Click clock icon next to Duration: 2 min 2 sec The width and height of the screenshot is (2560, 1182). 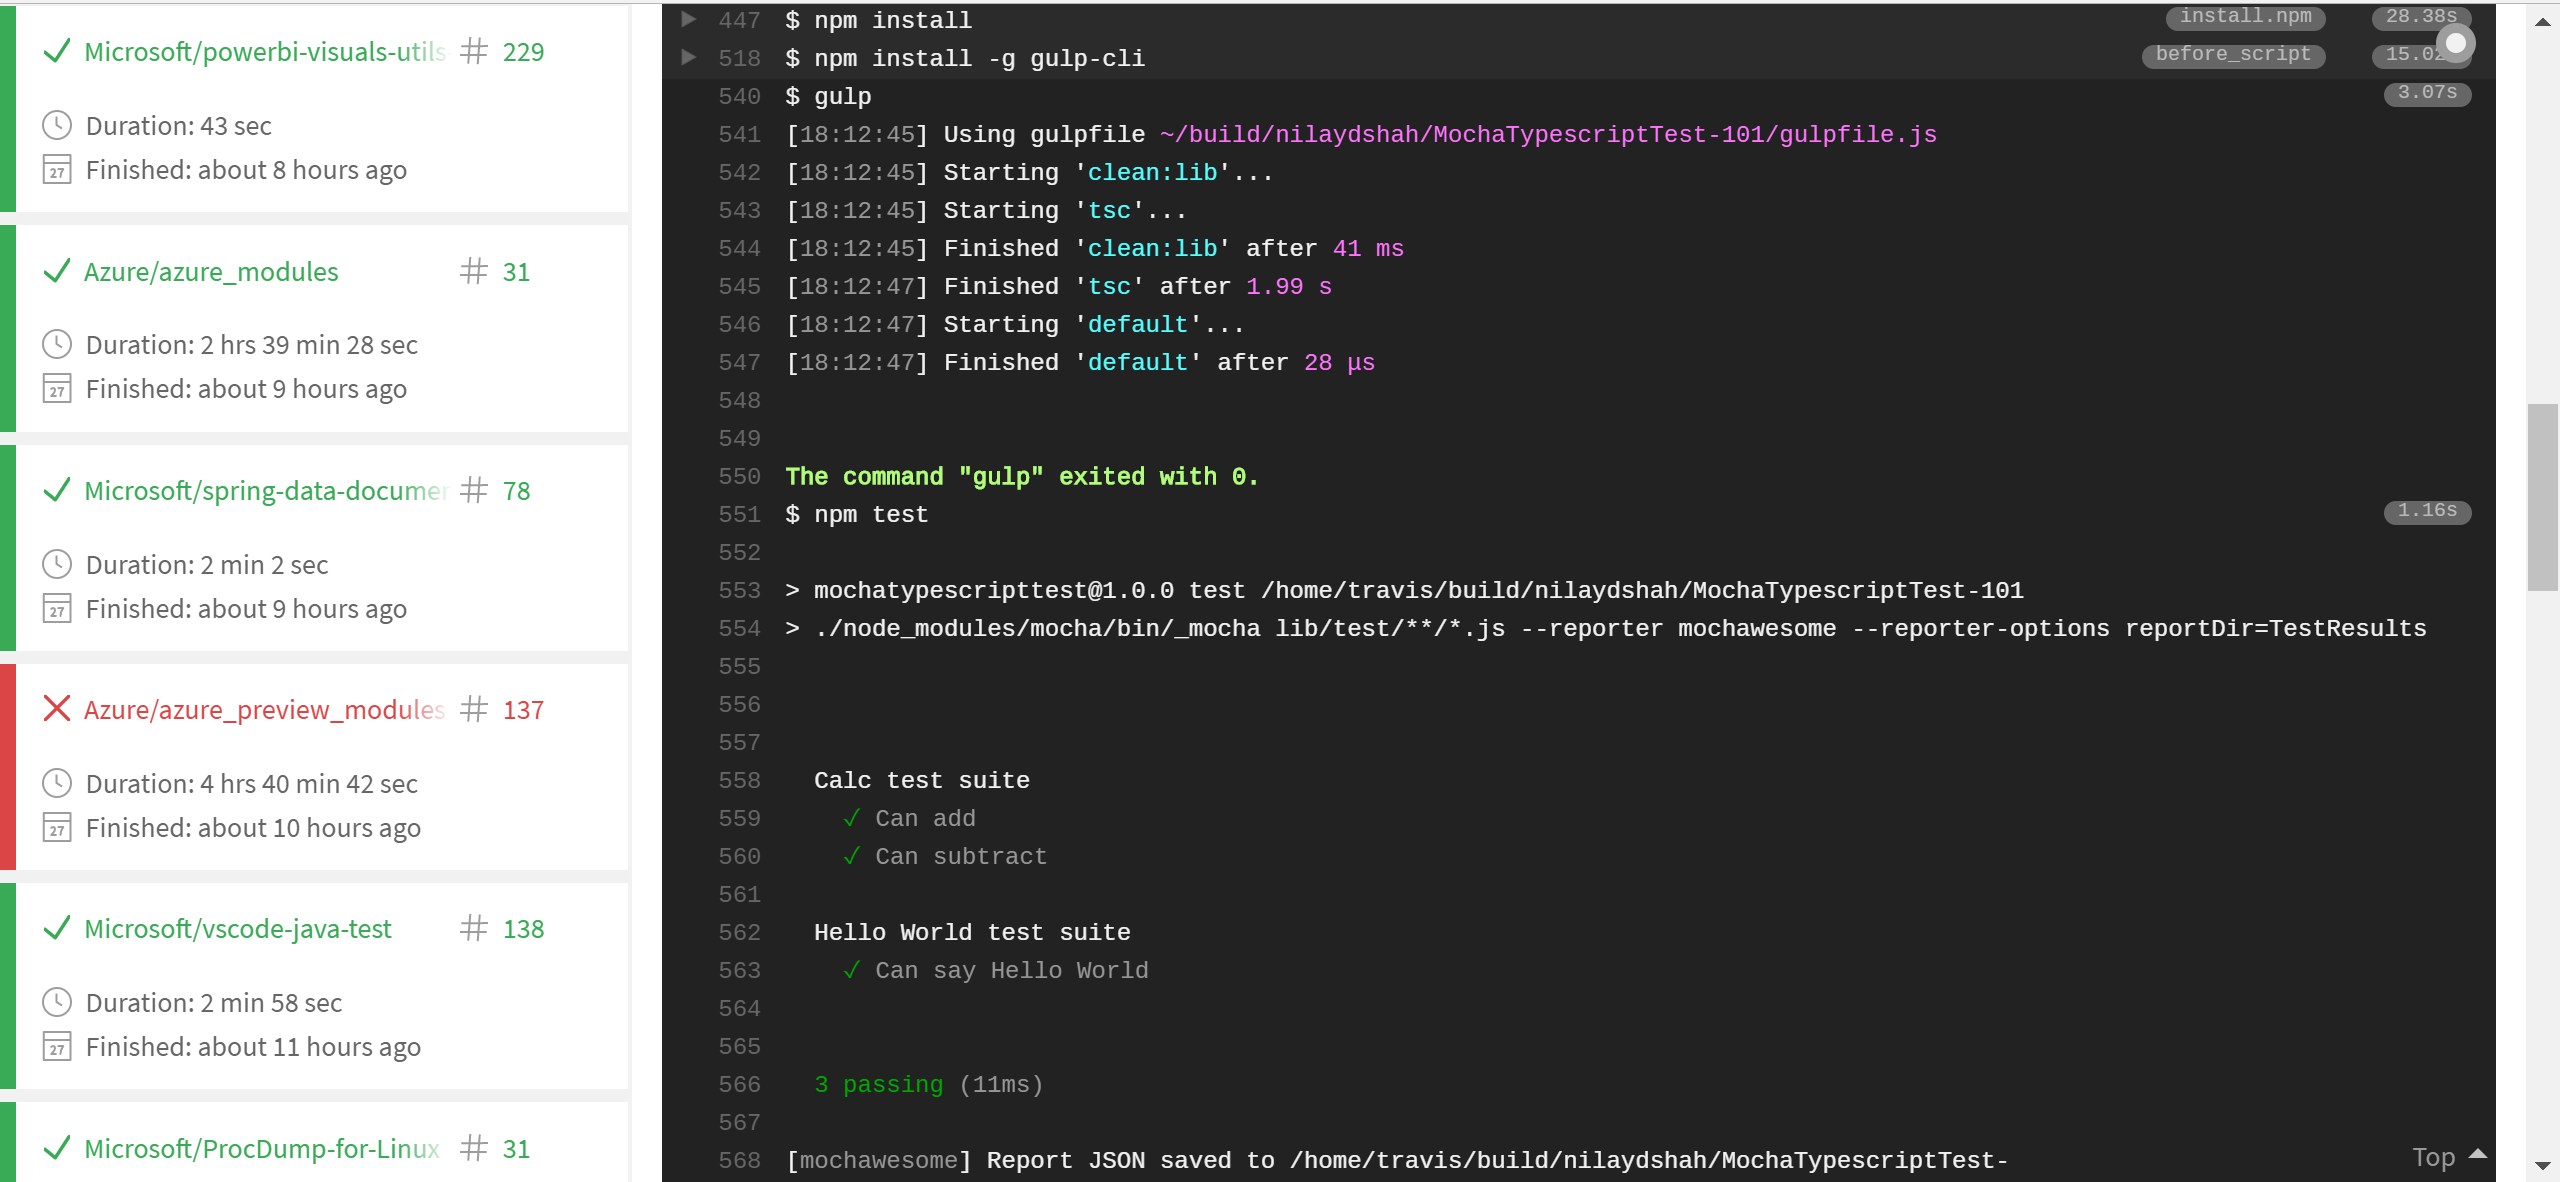pos(57,564)
